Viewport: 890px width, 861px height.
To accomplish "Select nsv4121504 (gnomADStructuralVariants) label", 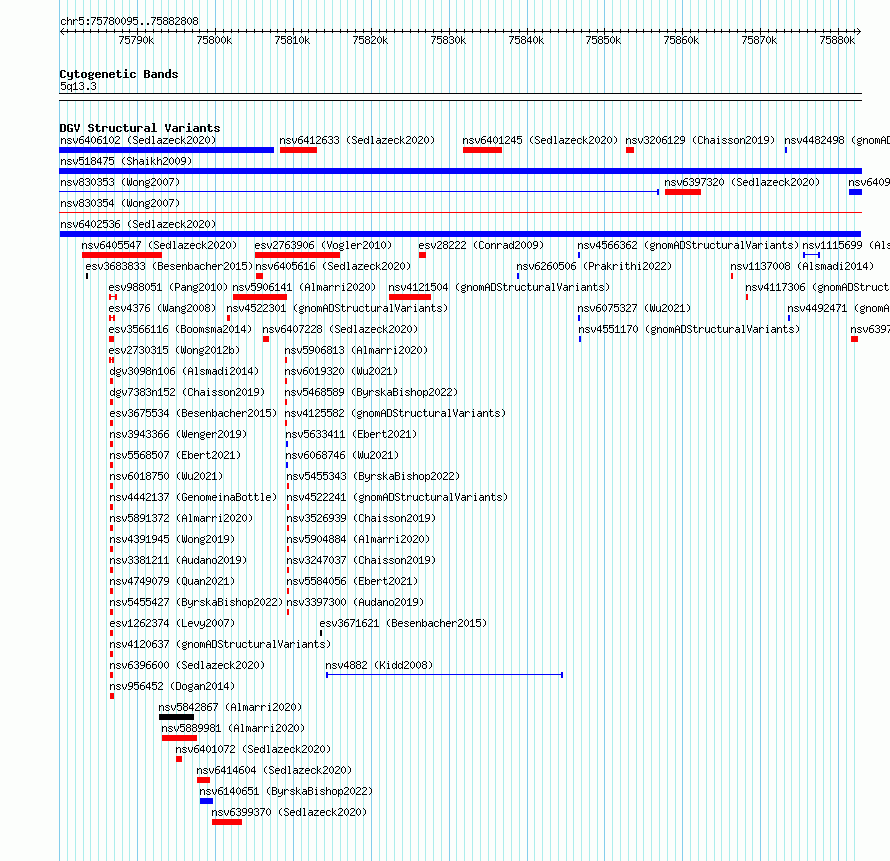I will point(499,287).
